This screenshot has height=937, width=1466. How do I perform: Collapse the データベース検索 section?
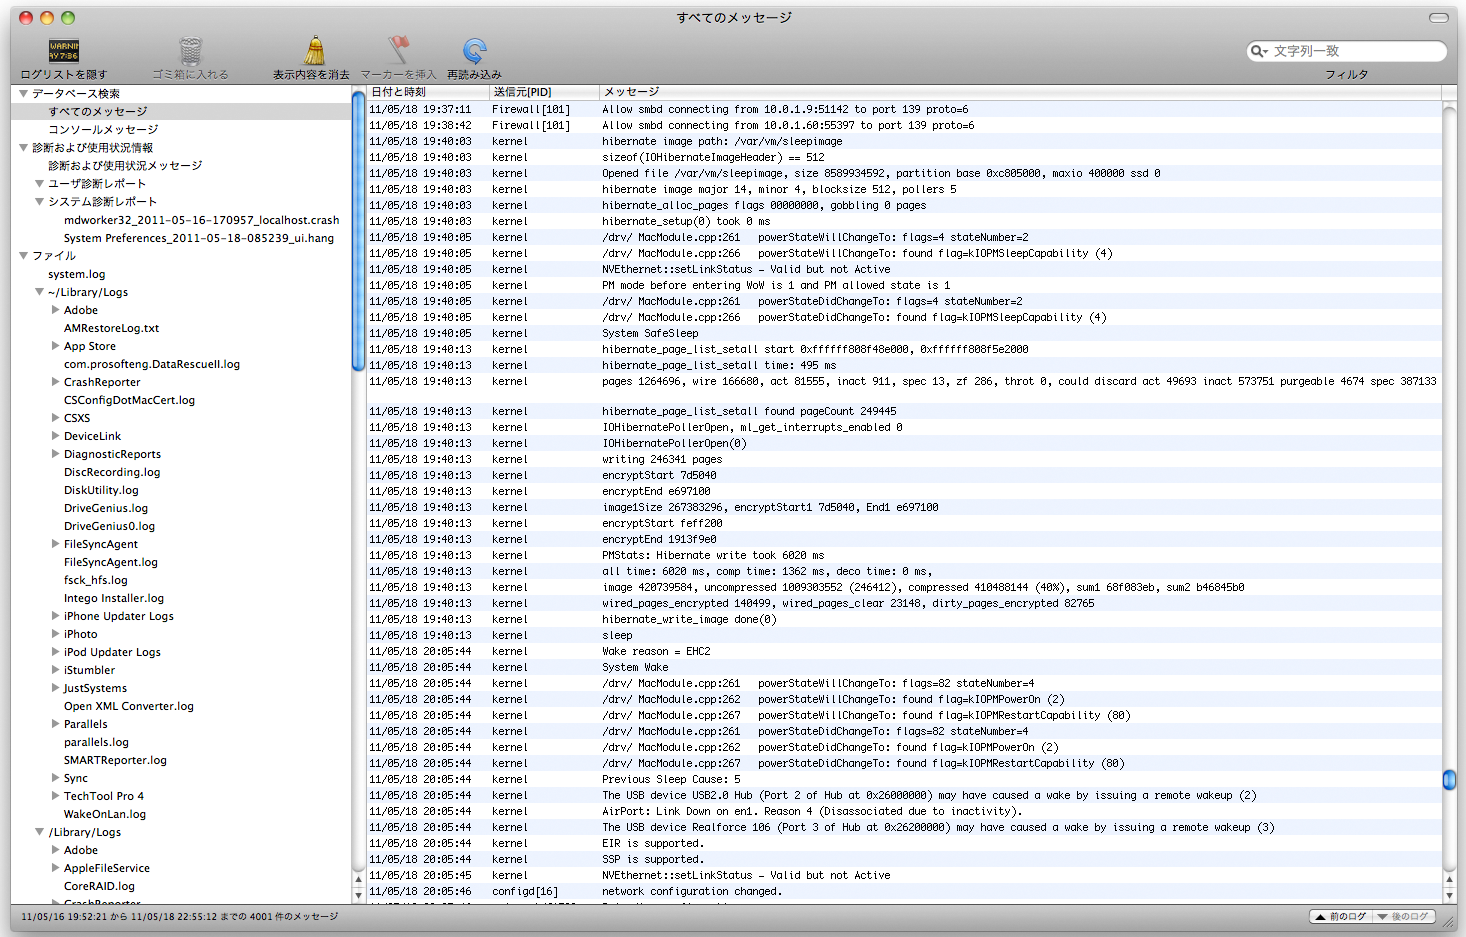(23, 93)
